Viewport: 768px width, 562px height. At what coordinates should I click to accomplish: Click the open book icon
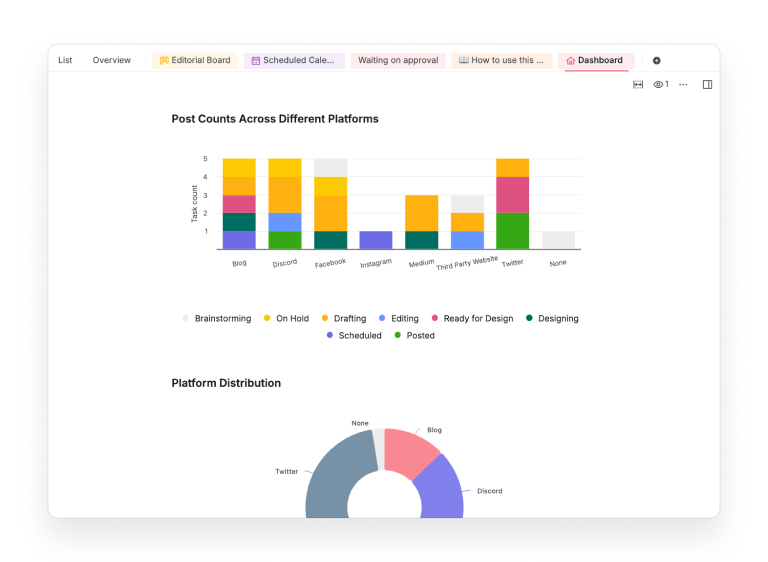tap(463, 60)
